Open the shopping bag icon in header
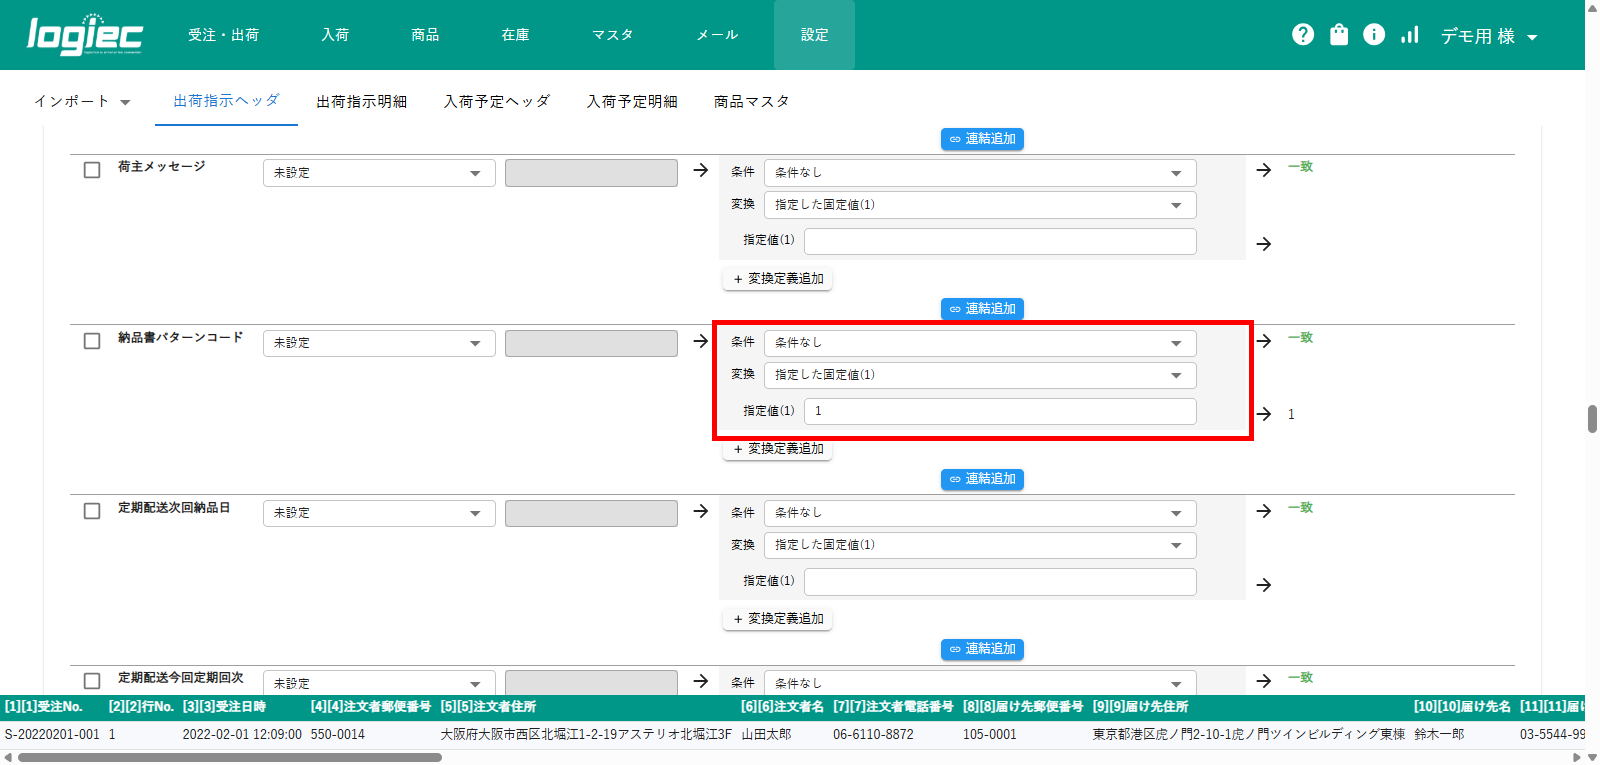The height and width of the screenshot is (765, 1600). tap(1339, 35)
